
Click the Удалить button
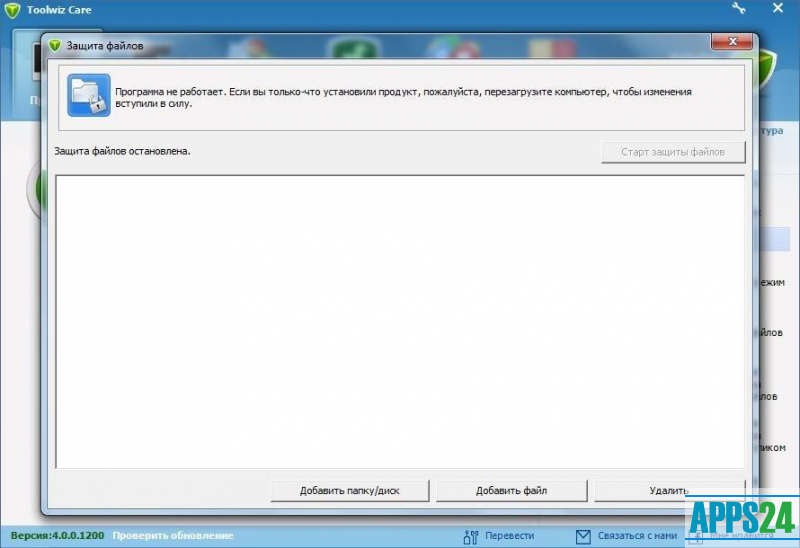click(x=669, y=490)
